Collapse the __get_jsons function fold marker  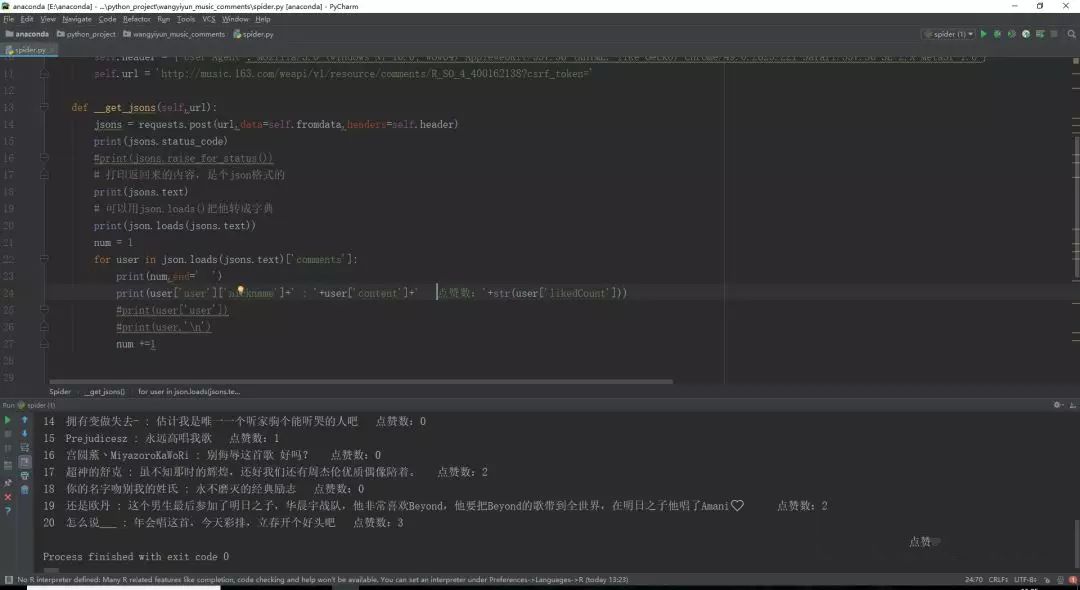(44, 107)
